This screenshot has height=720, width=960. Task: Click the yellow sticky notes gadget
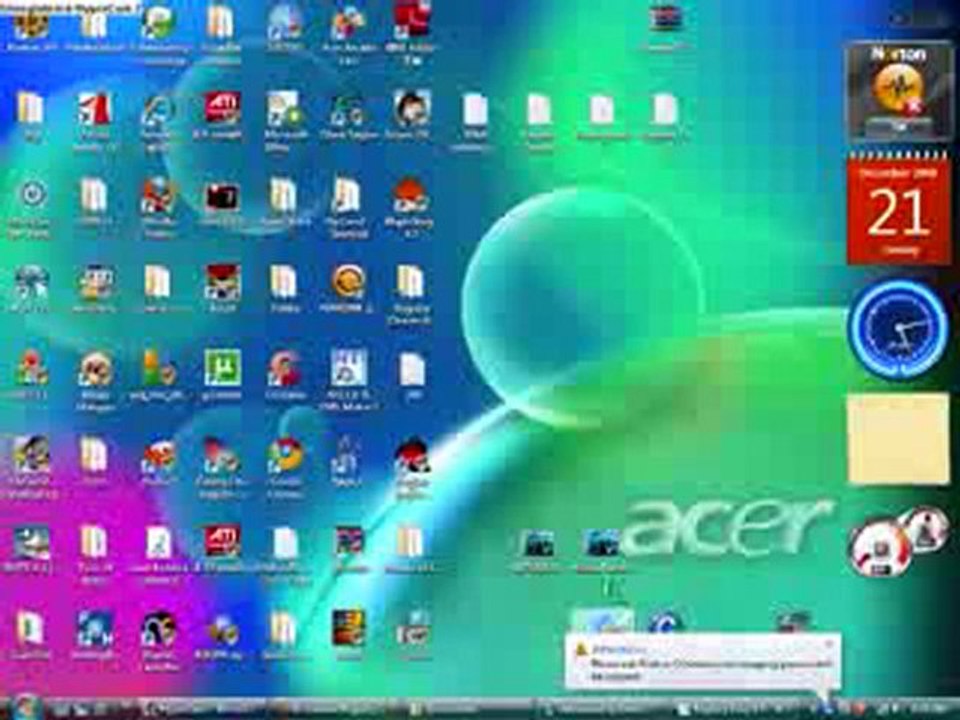pyautogui.click(x=898, y=438)
